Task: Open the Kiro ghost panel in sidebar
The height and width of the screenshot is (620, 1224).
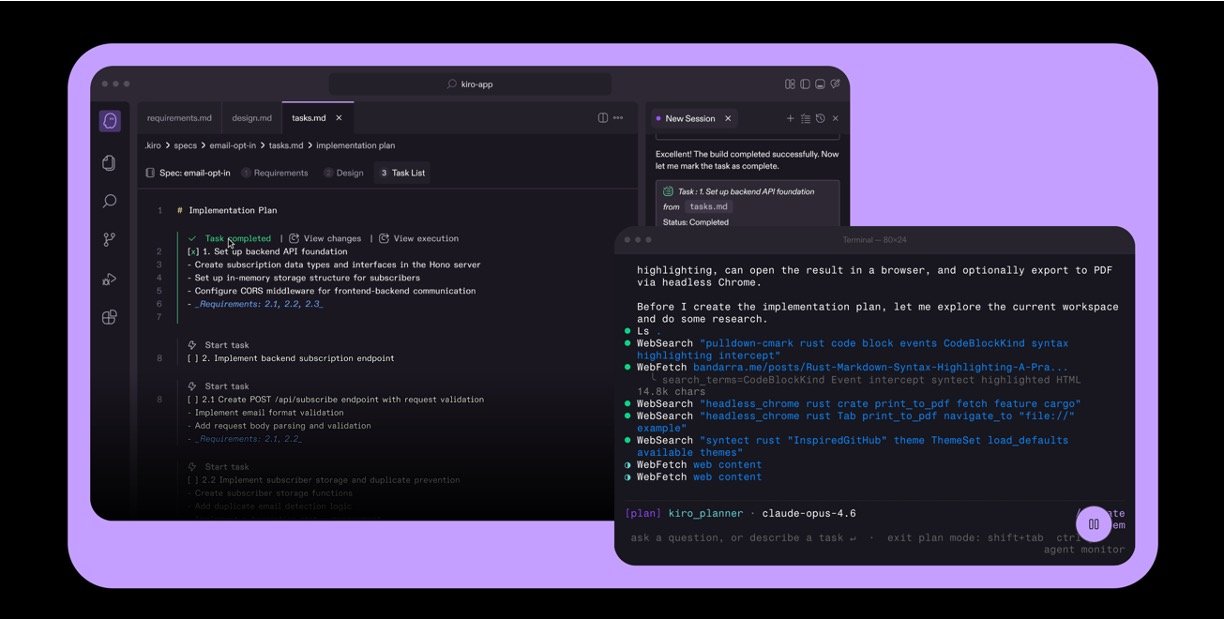Action: (x=110, y=121)
